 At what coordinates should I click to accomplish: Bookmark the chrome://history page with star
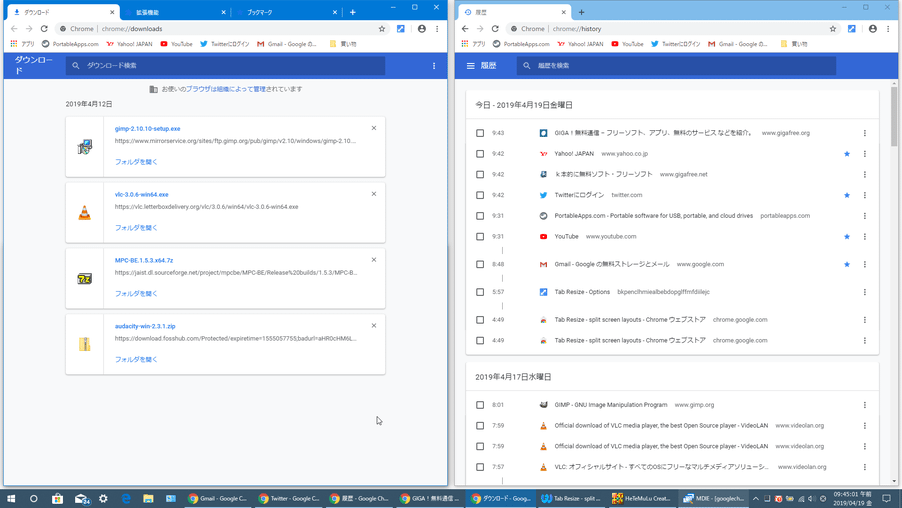coord(832,29)
